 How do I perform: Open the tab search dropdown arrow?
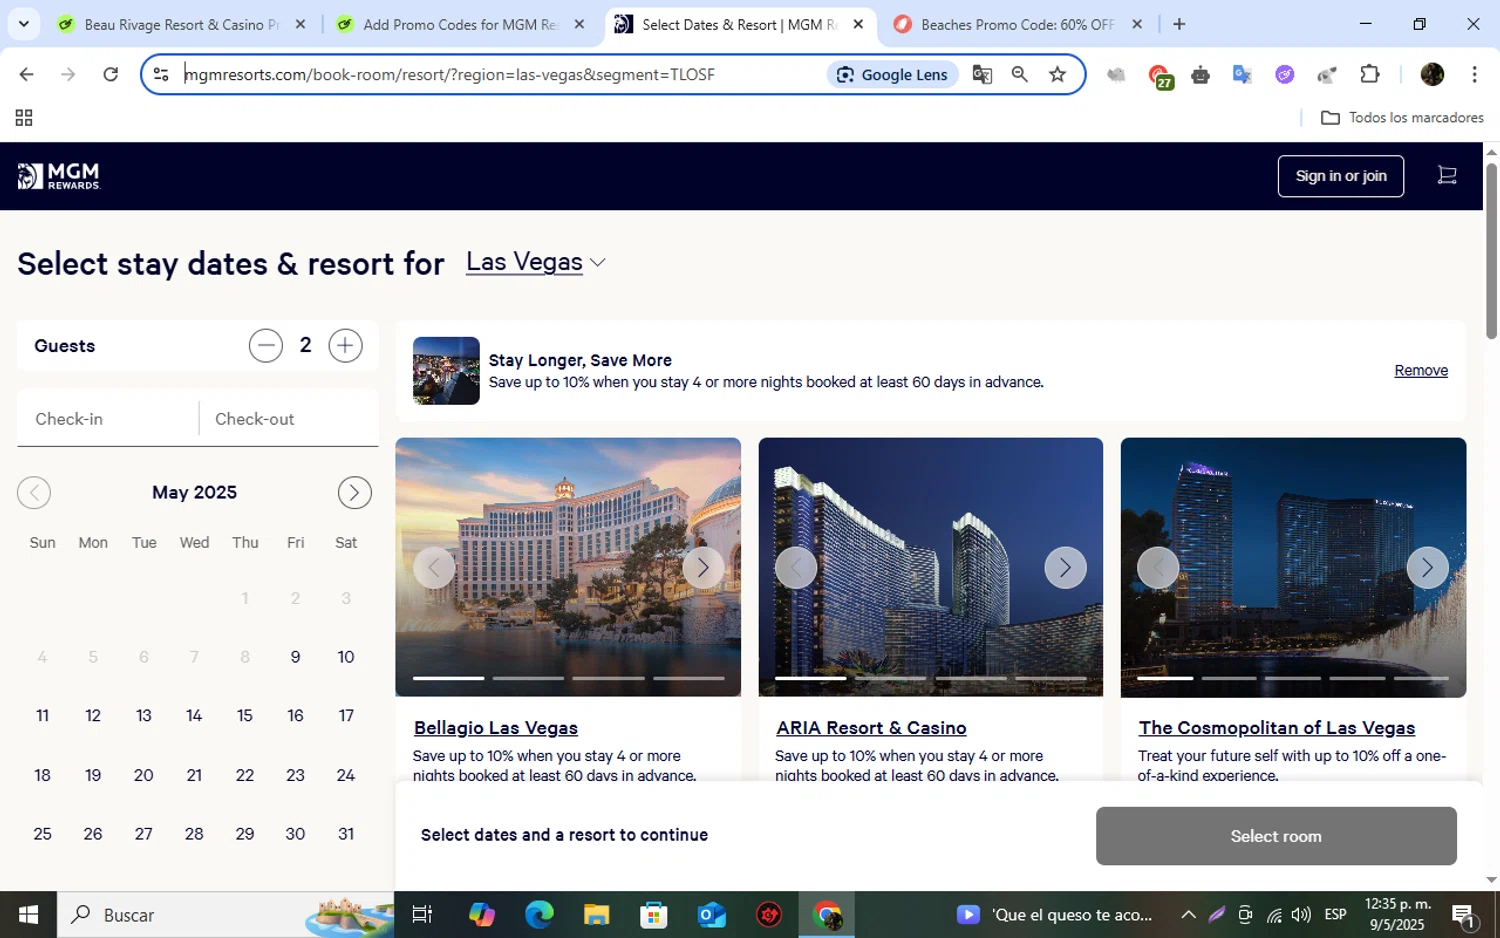click(23, 25)
